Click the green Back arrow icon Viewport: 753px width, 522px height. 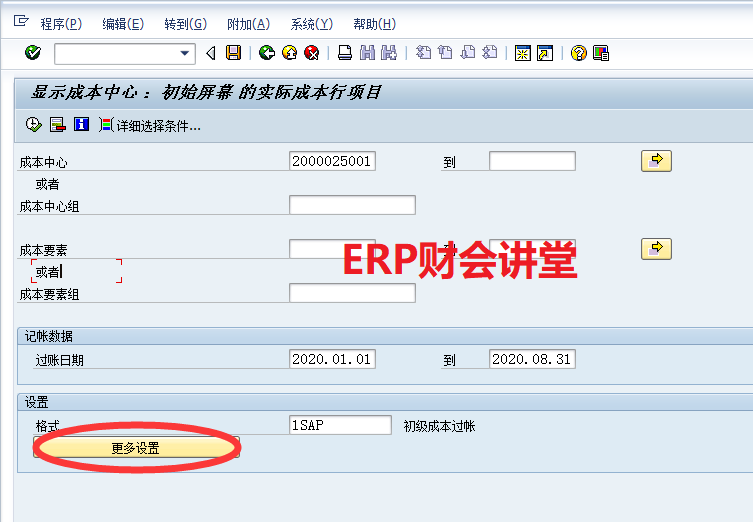point(266,53)
